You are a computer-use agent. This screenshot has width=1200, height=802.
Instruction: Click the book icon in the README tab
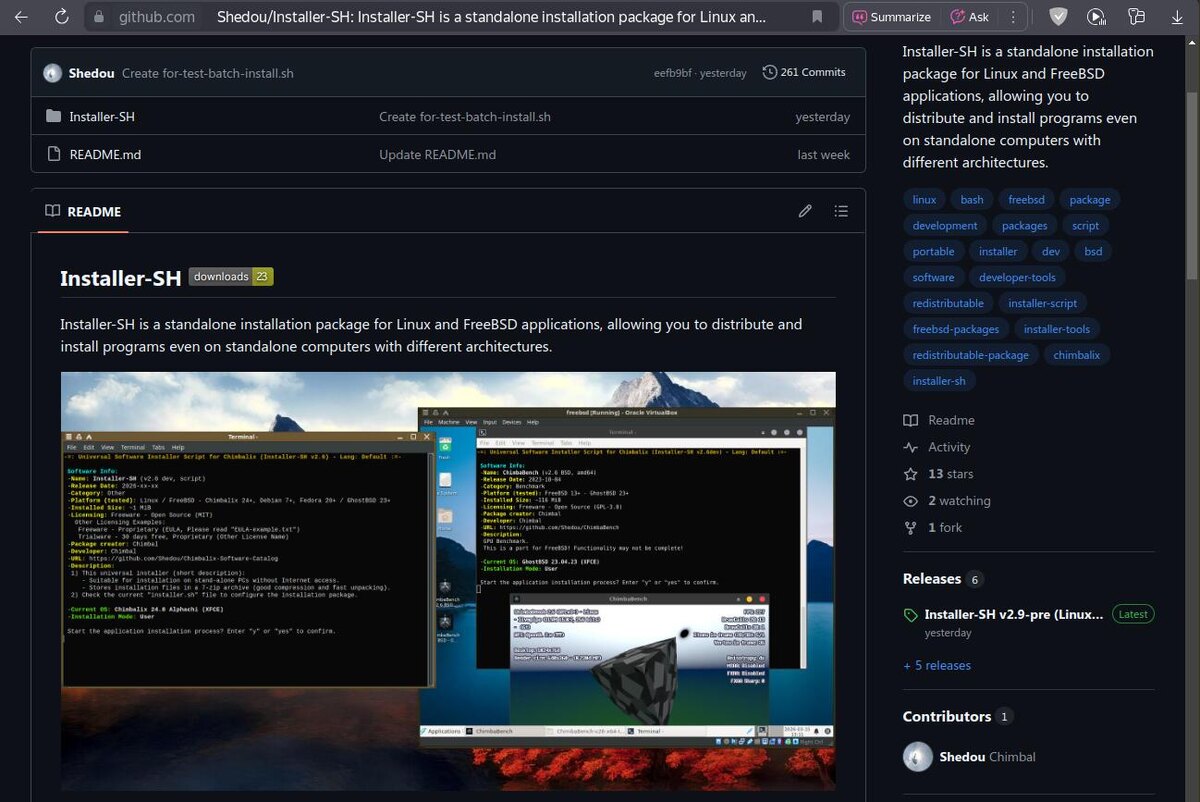(x=52, y=211)
